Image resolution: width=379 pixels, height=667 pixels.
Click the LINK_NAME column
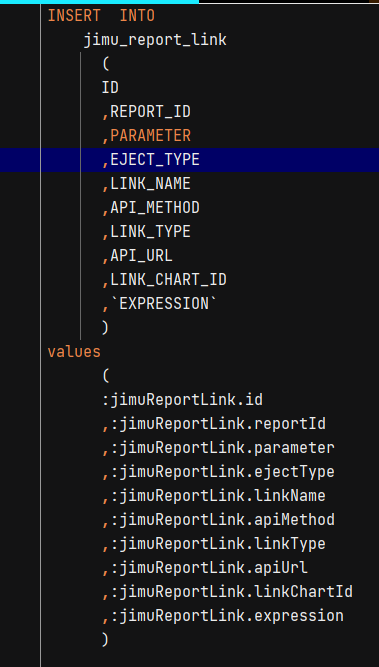tap(151, 184)
